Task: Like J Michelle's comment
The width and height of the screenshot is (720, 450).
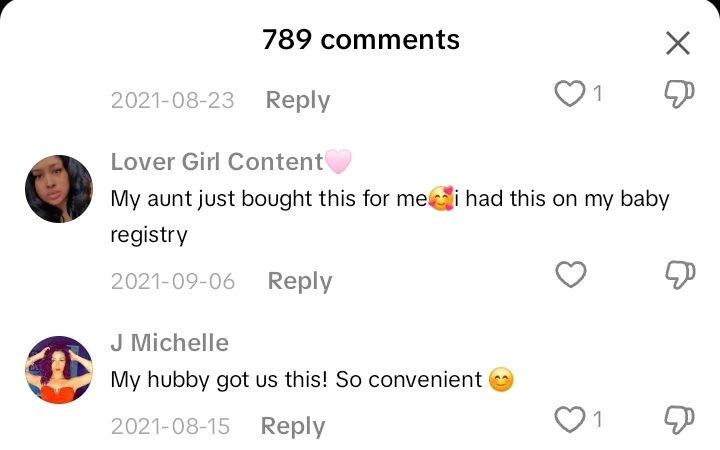Action: [x=570, y=420]
